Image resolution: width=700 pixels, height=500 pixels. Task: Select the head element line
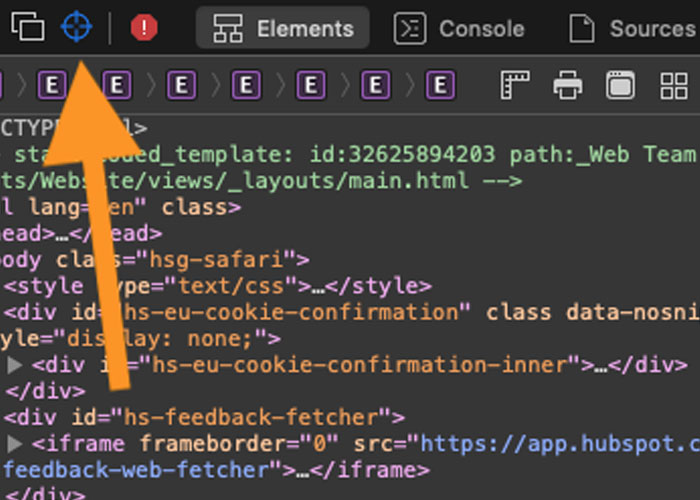[x=80, y=234]
